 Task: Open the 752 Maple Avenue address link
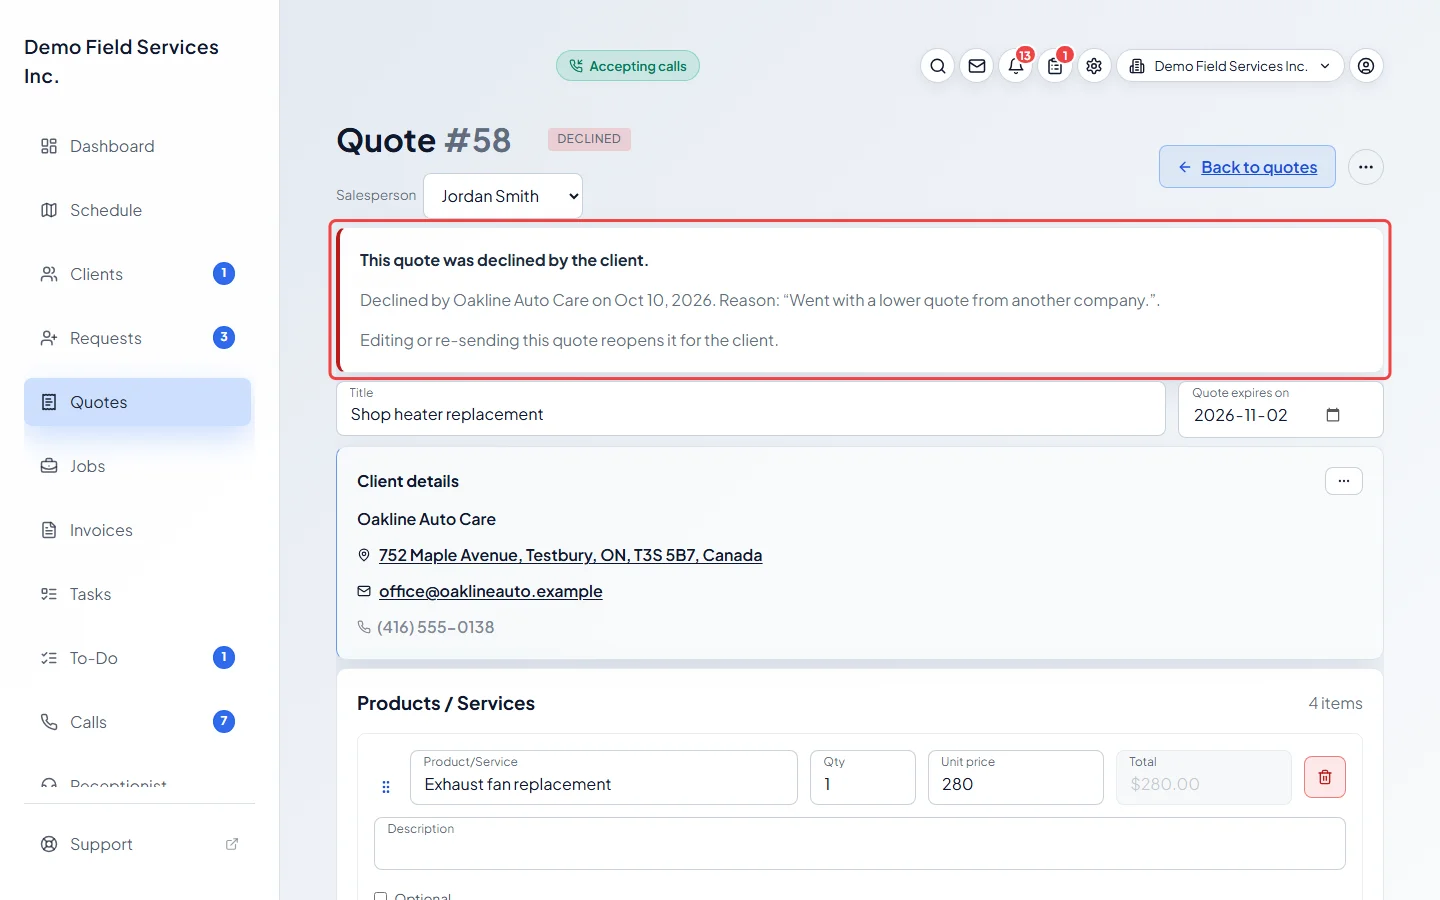tap(570, 555)
